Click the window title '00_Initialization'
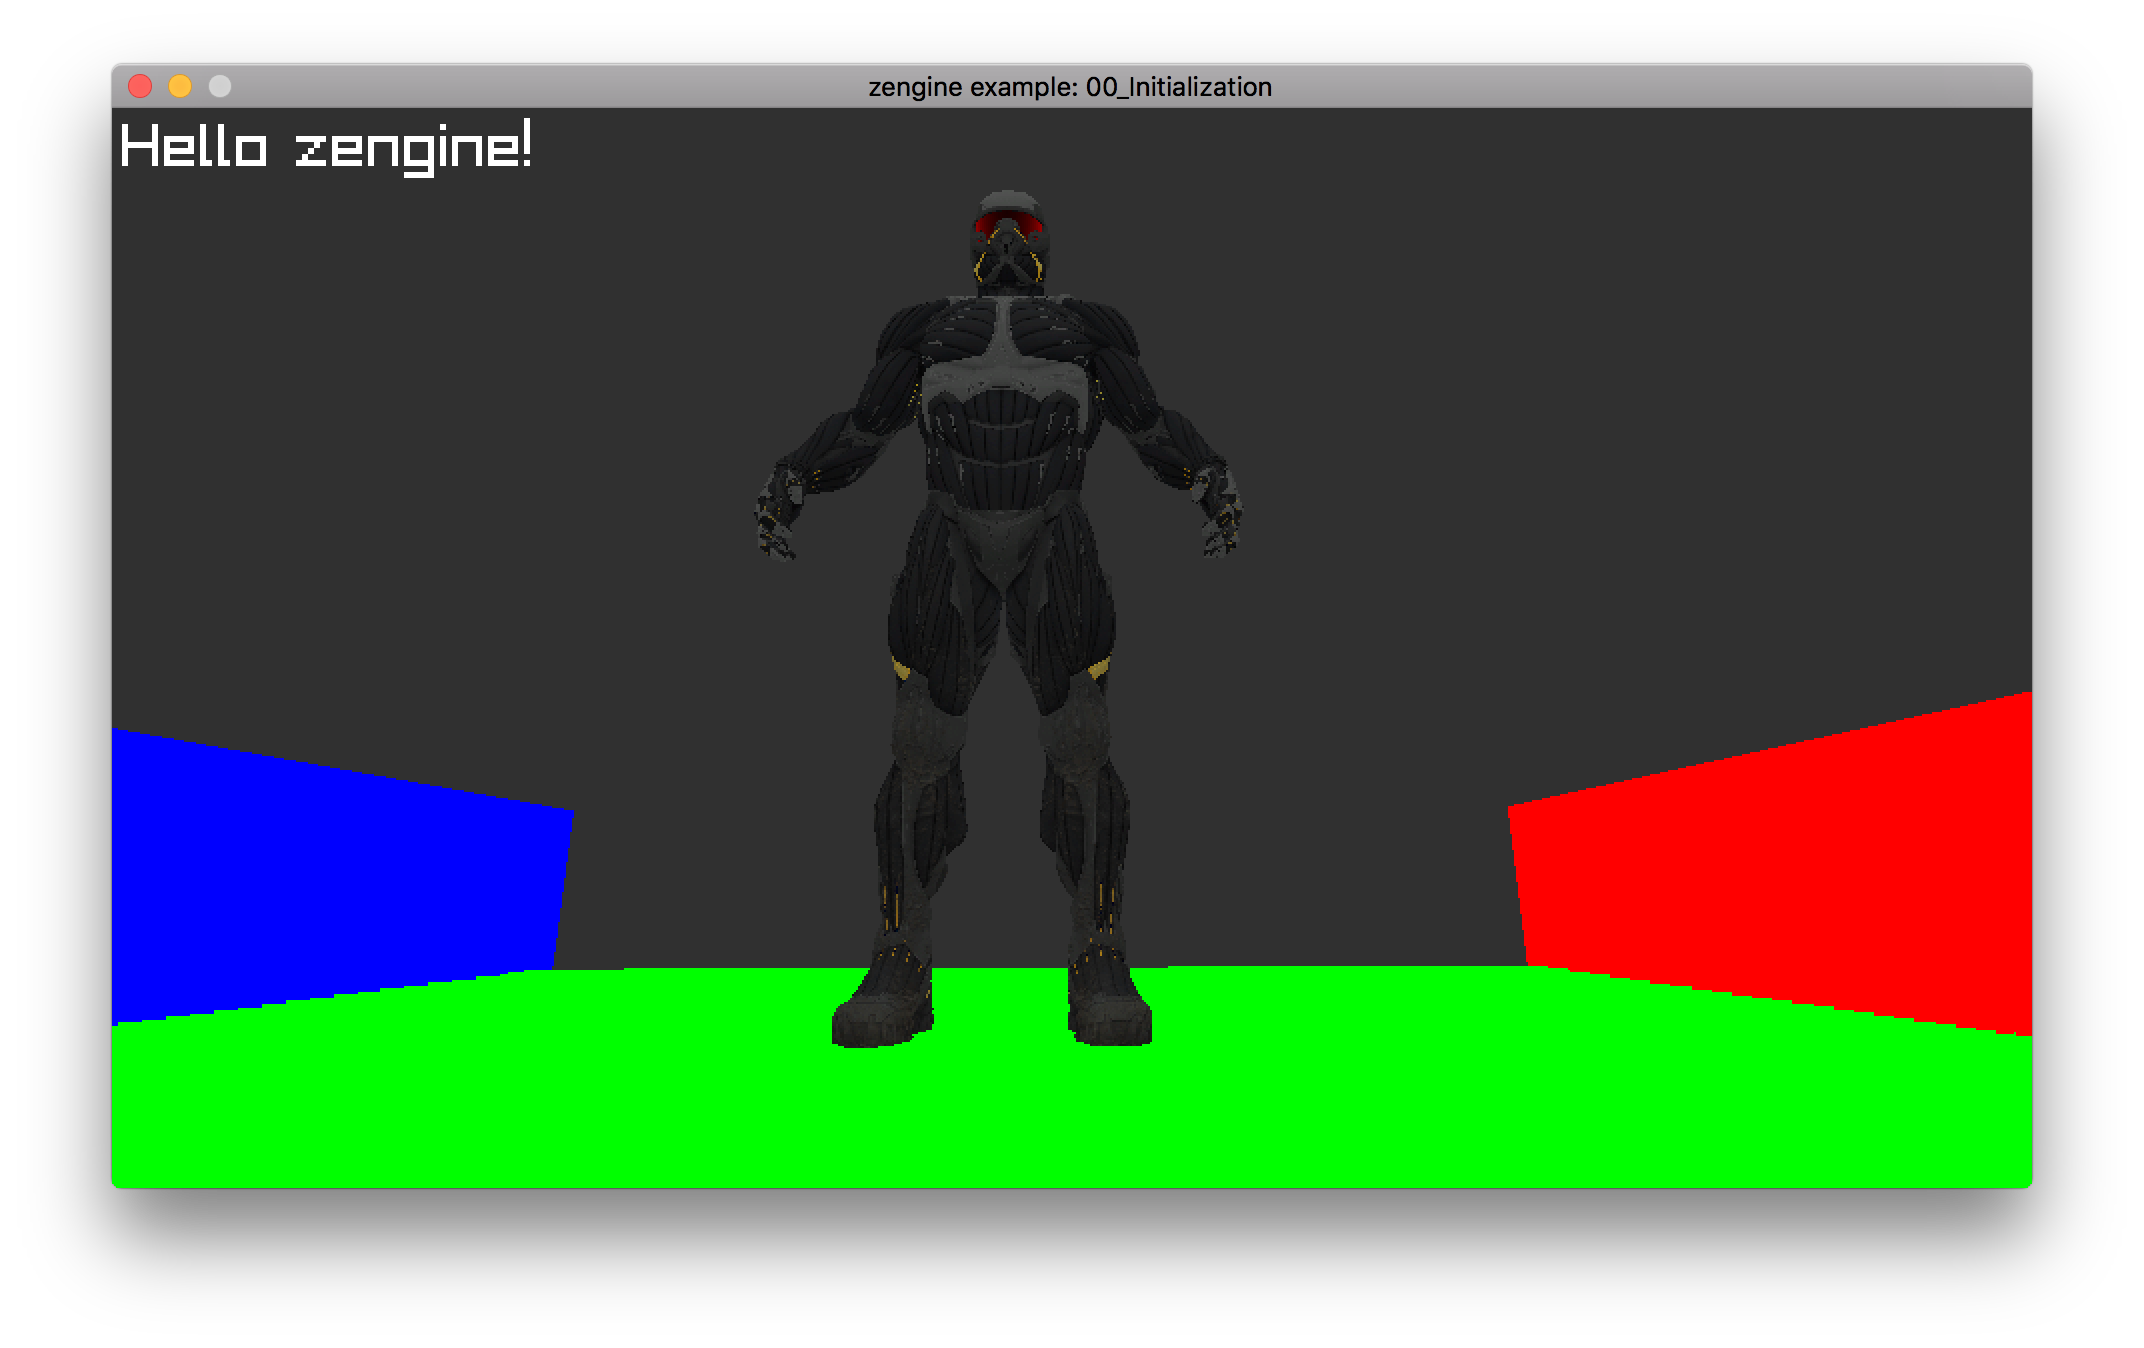 [x=1178, y=88]
